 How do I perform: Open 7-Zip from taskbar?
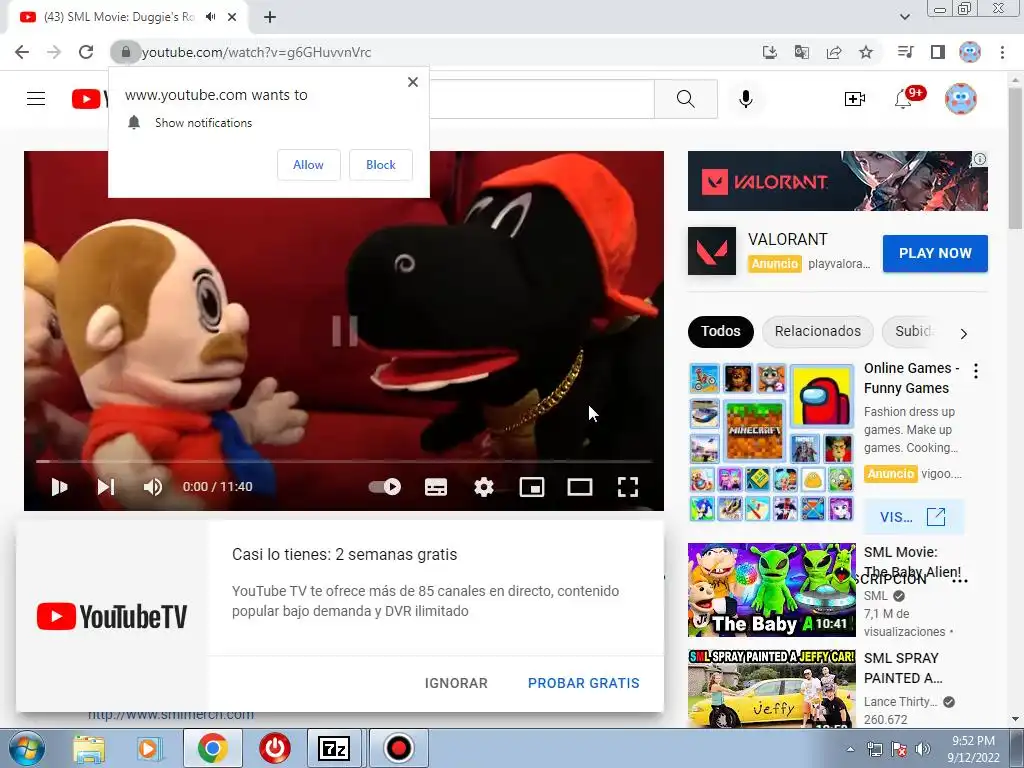click(334, 748)
